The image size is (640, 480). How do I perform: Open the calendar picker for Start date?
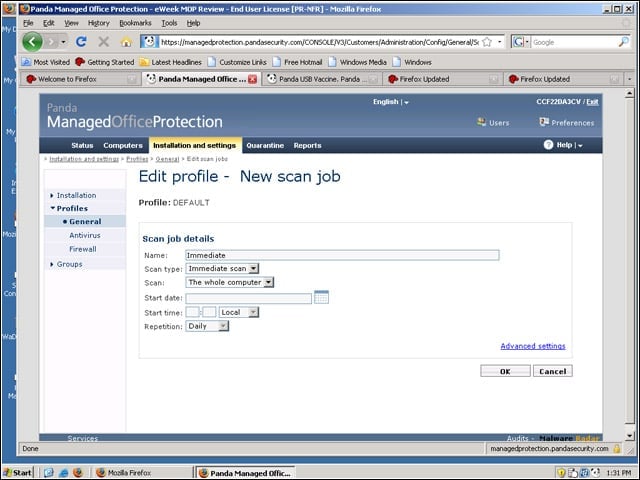point(321,297)
